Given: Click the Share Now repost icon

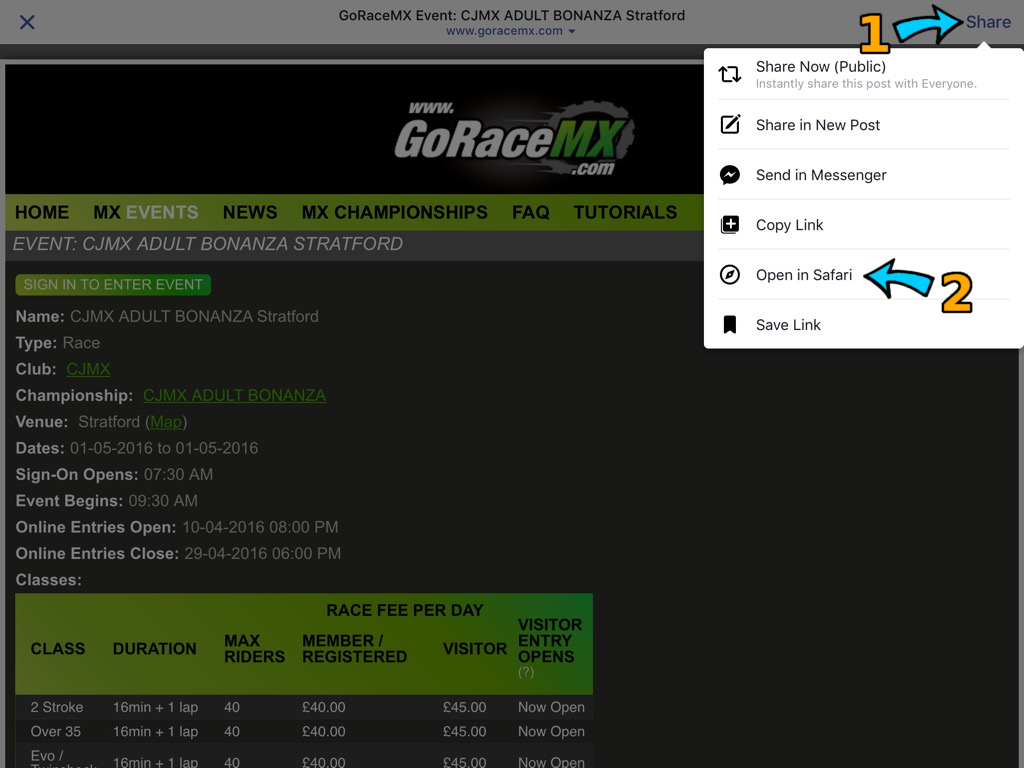Looking at the screenshot, I should [729, 74].
